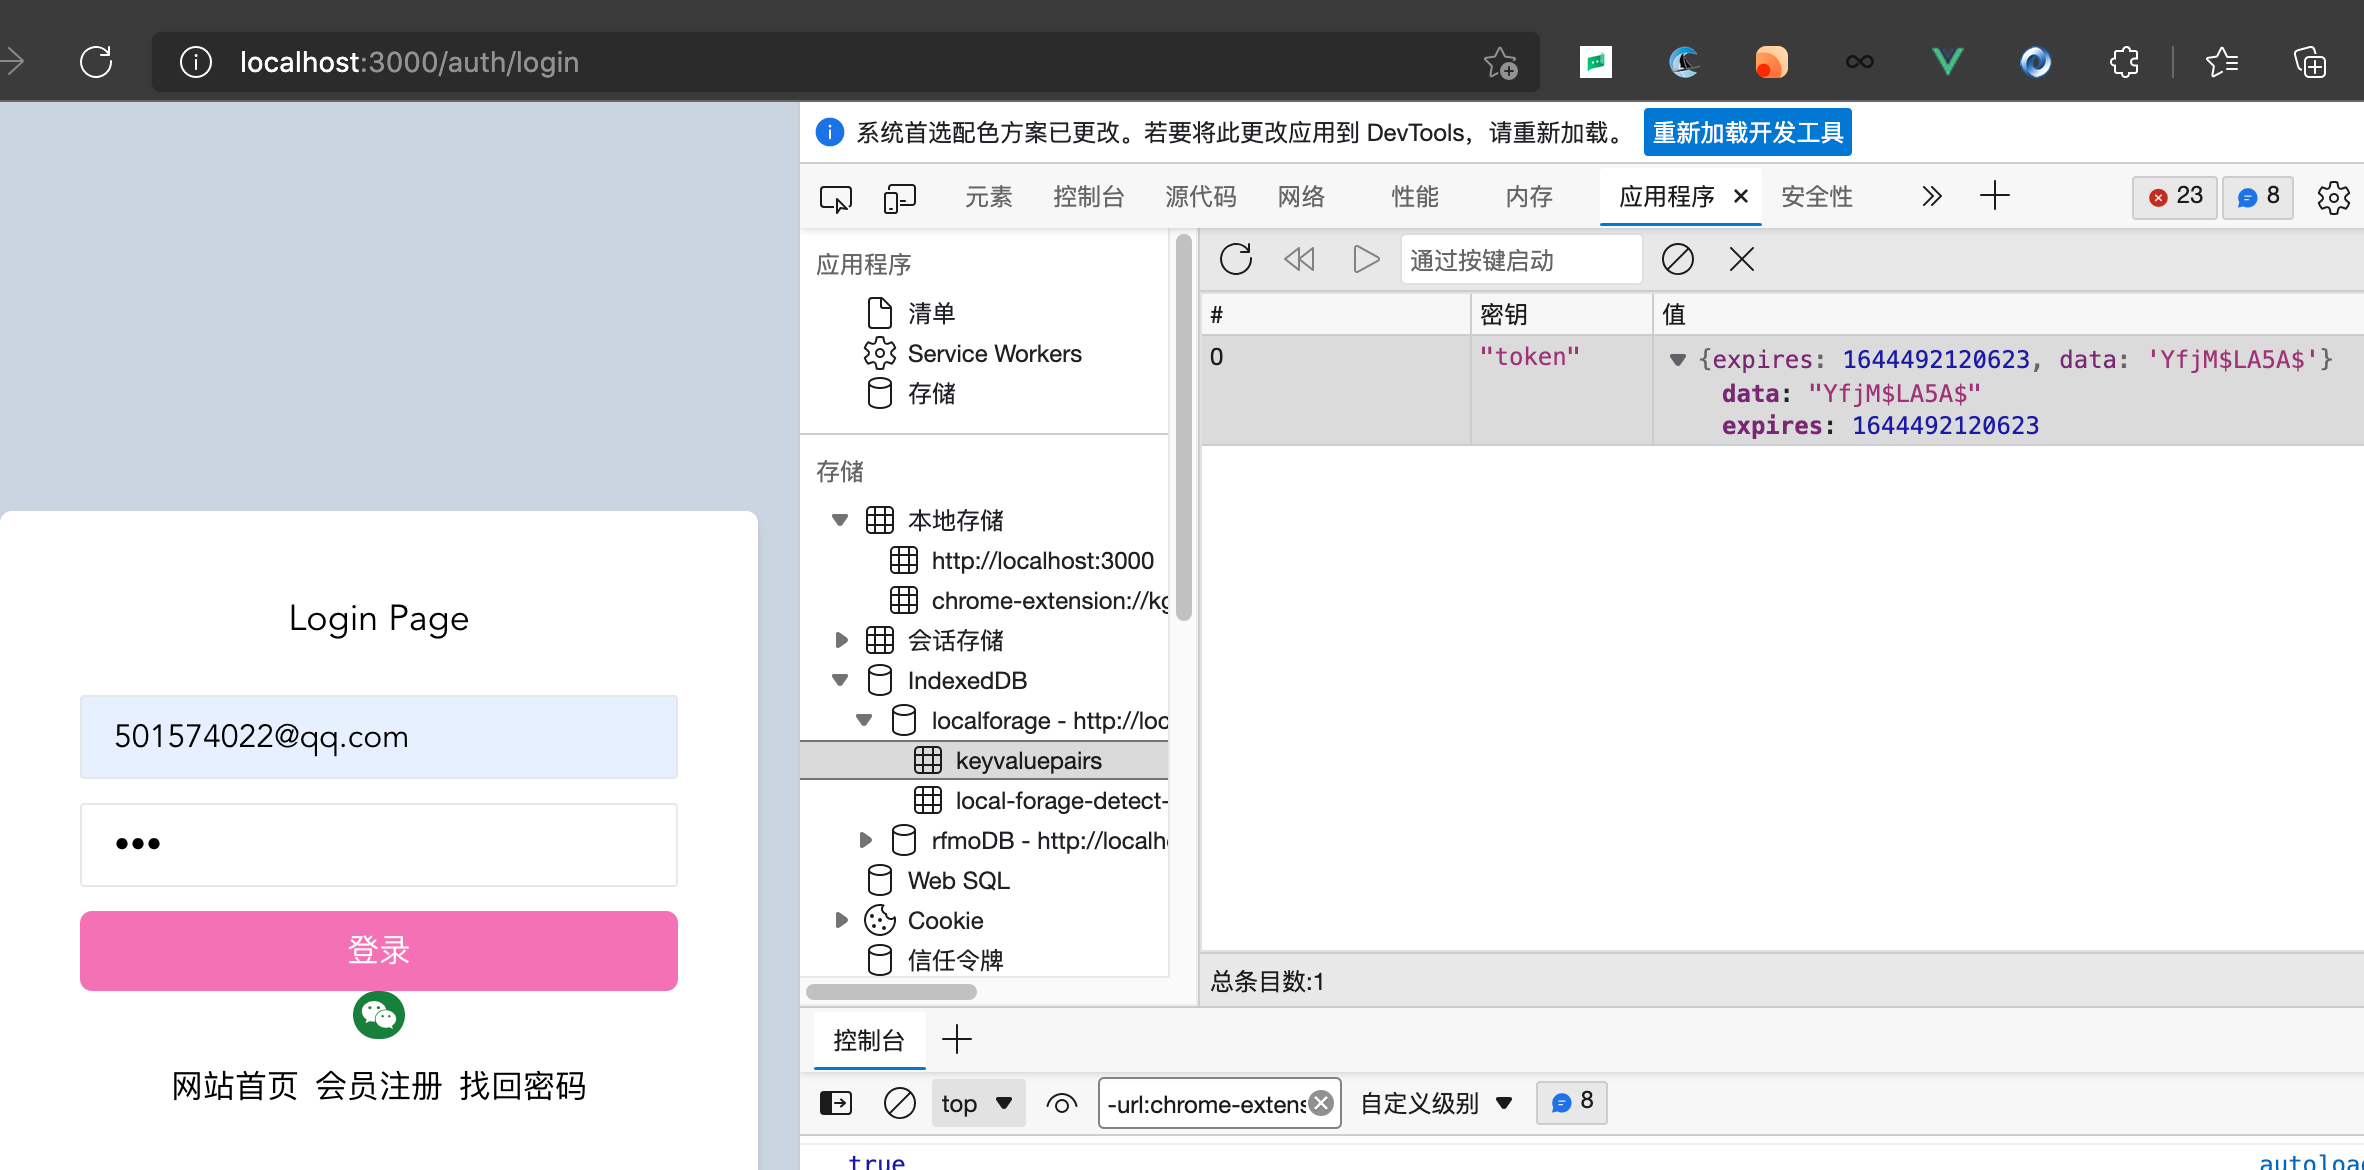Refresh the IndexedDB data view
The height and width of the screenshot is (1170, 2364).
tap(1236, 260)
